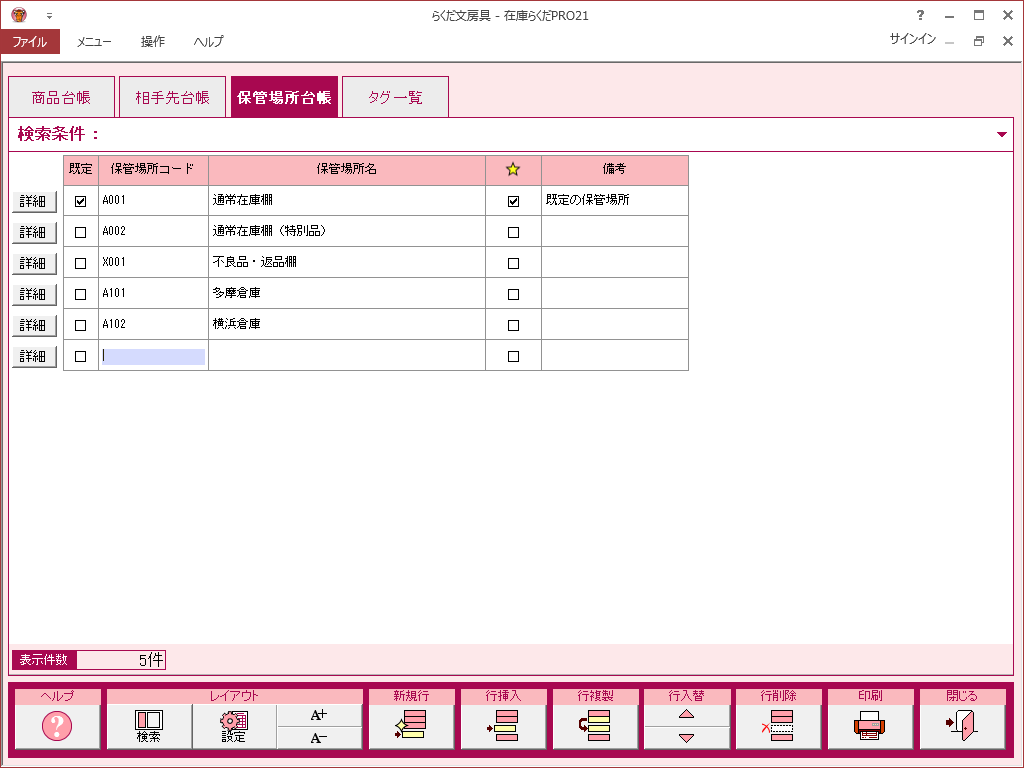This screenshot has width=1024, height=768.
Task: Add a new row with 新規行 icon
Action: click(411, 726)
